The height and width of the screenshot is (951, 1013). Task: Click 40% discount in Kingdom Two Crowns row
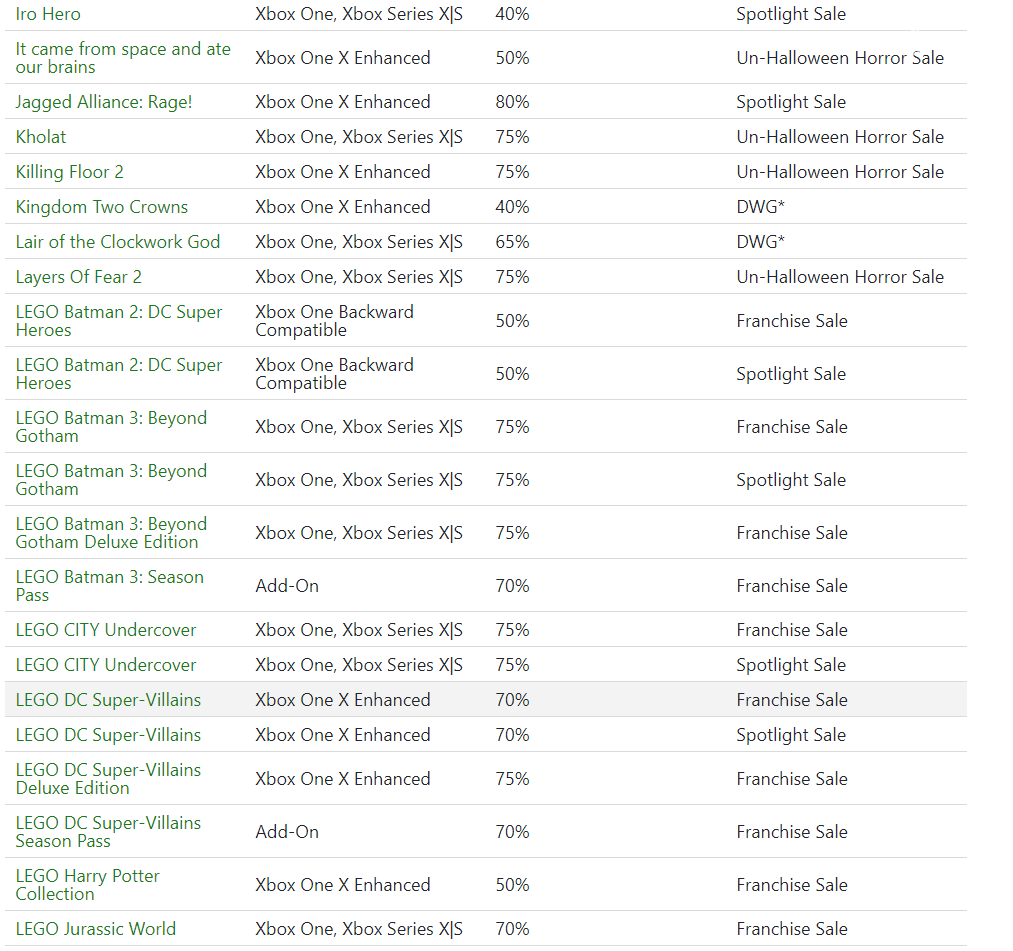pos(512,207)
